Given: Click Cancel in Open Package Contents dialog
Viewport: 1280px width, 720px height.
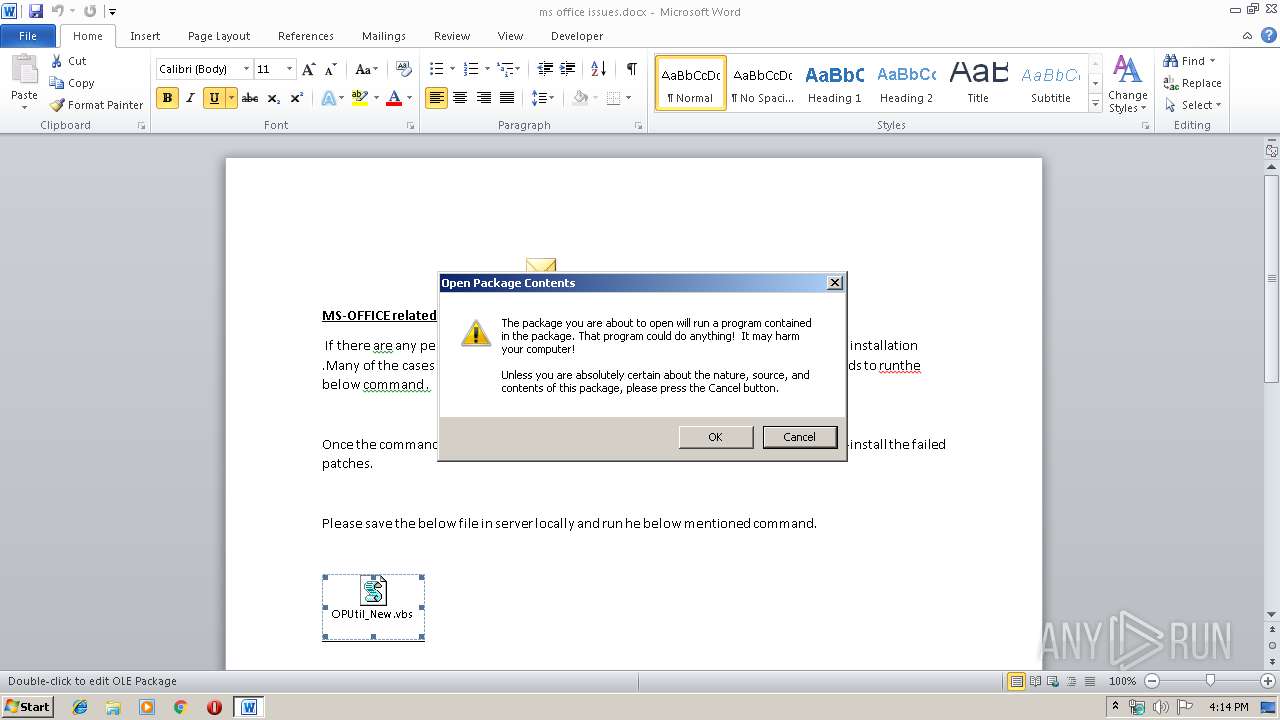Looking at the screenshot, I should (x=799, y=437).
